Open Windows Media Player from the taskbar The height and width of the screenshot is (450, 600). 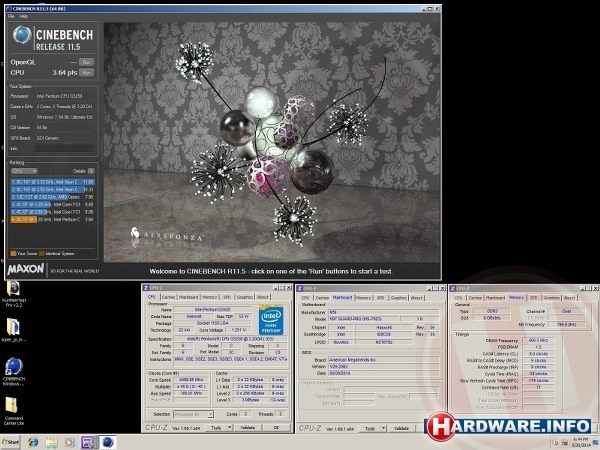tap(69, 442)
